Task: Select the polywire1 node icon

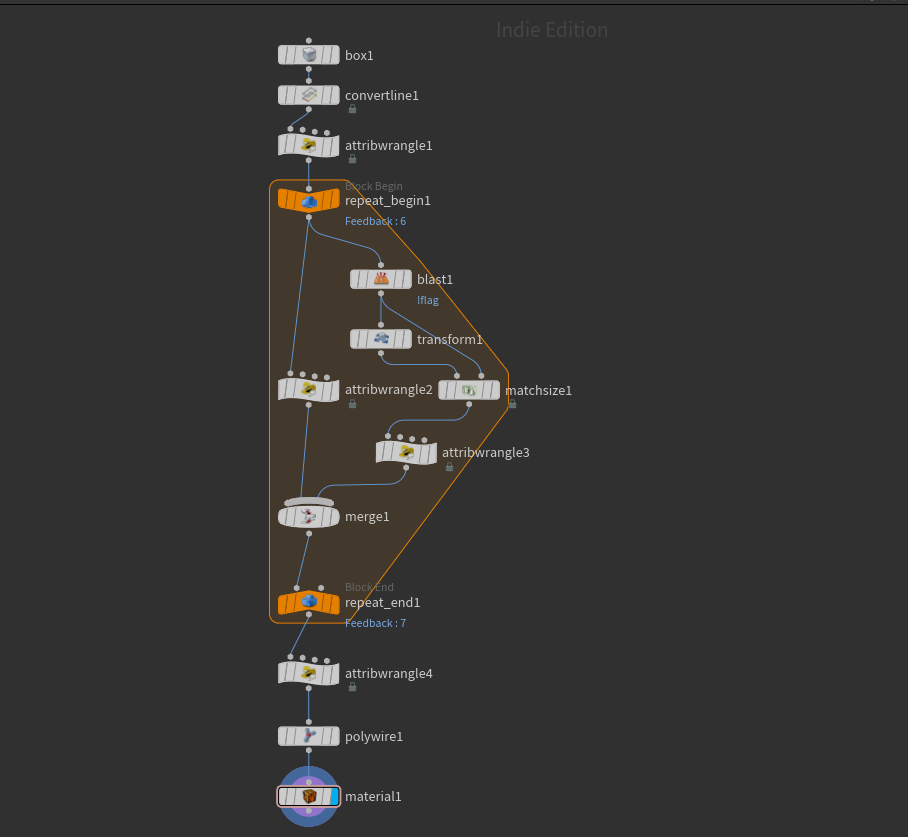Action: [x=309, y=736]
